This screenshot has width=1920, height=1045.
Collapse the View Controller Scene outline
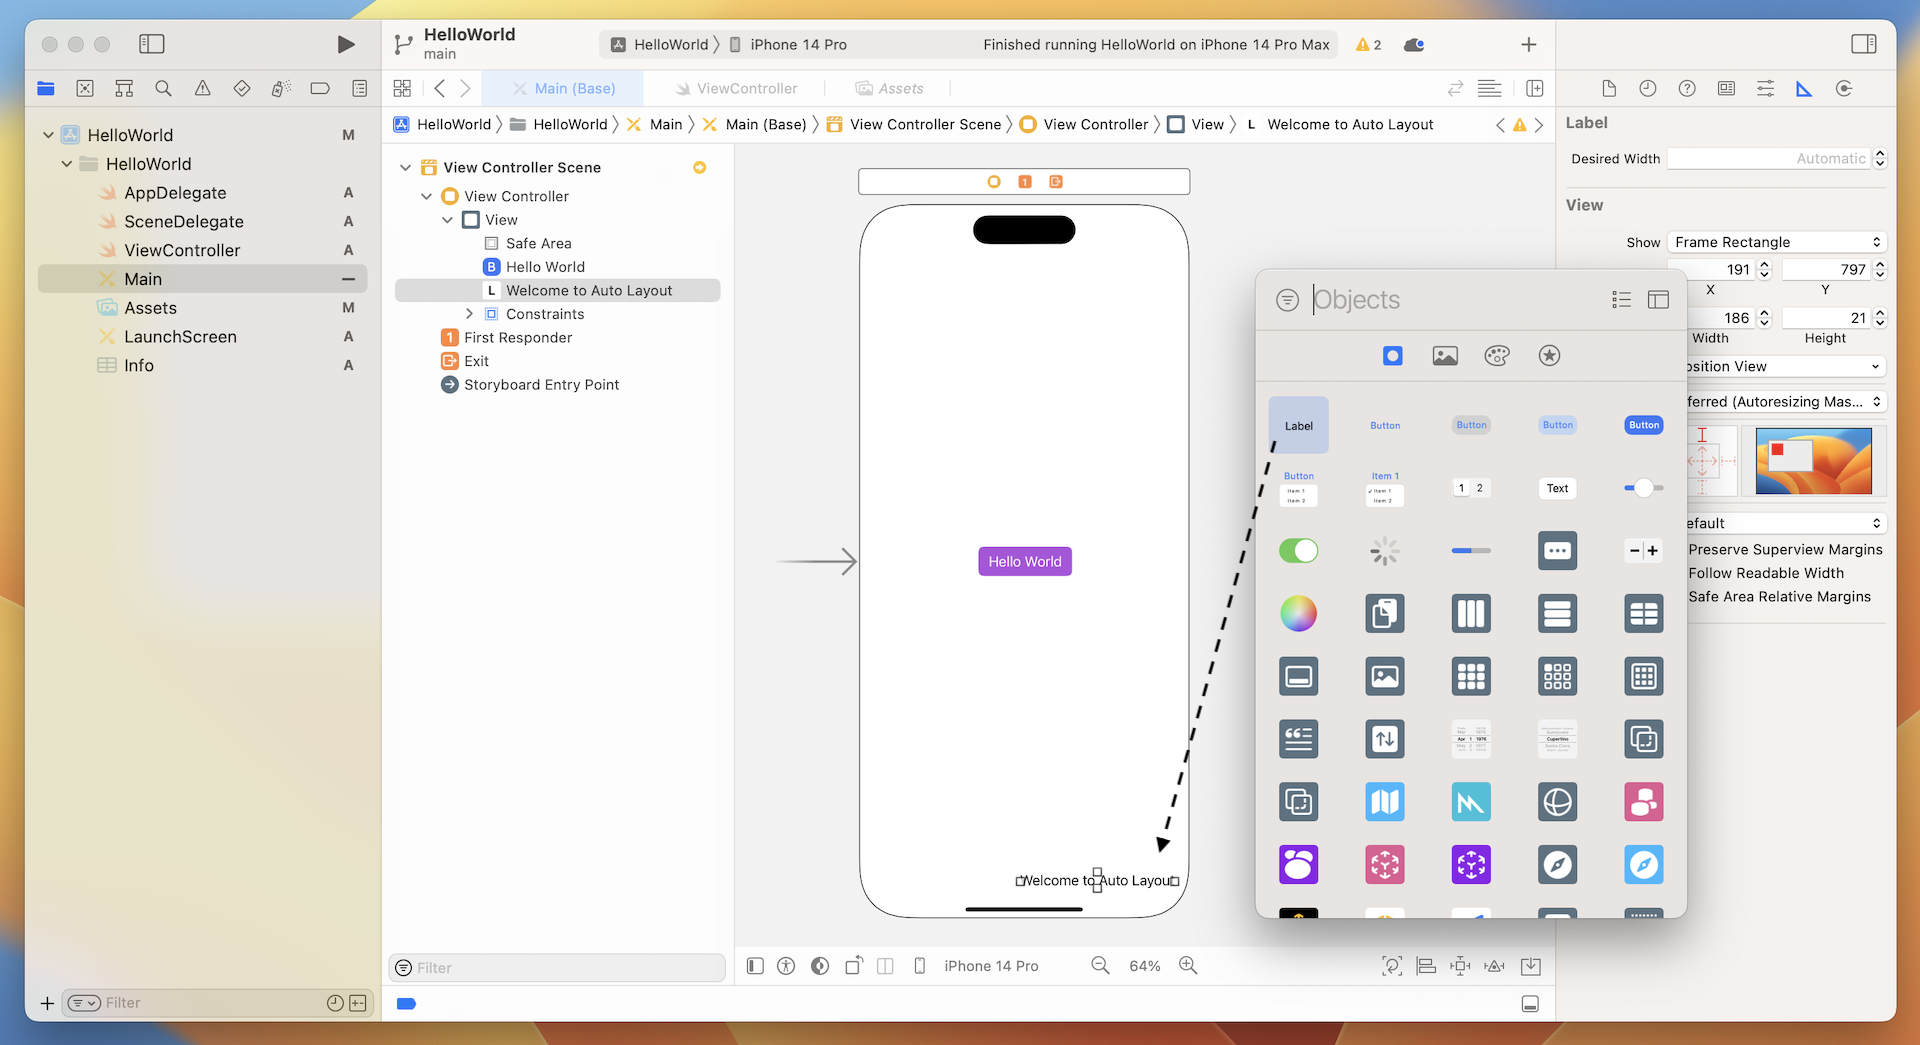405,168
